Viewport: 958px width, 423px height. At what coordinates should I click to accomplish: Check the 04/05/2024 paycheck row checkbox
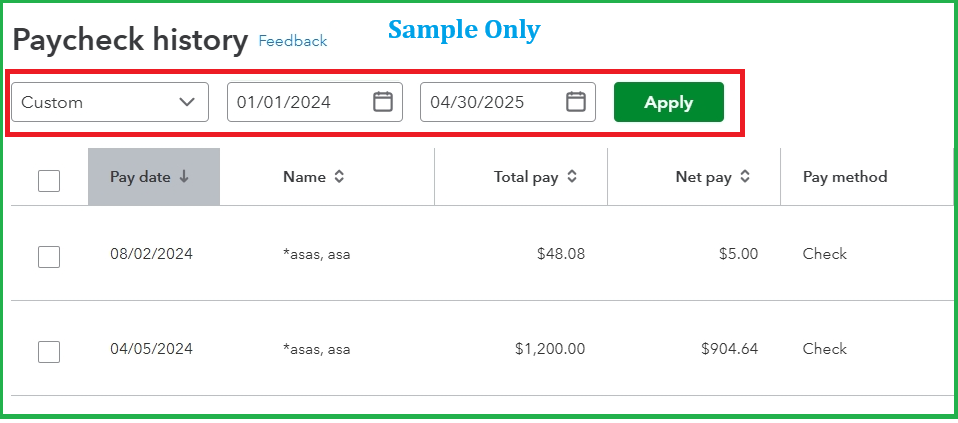49,352
